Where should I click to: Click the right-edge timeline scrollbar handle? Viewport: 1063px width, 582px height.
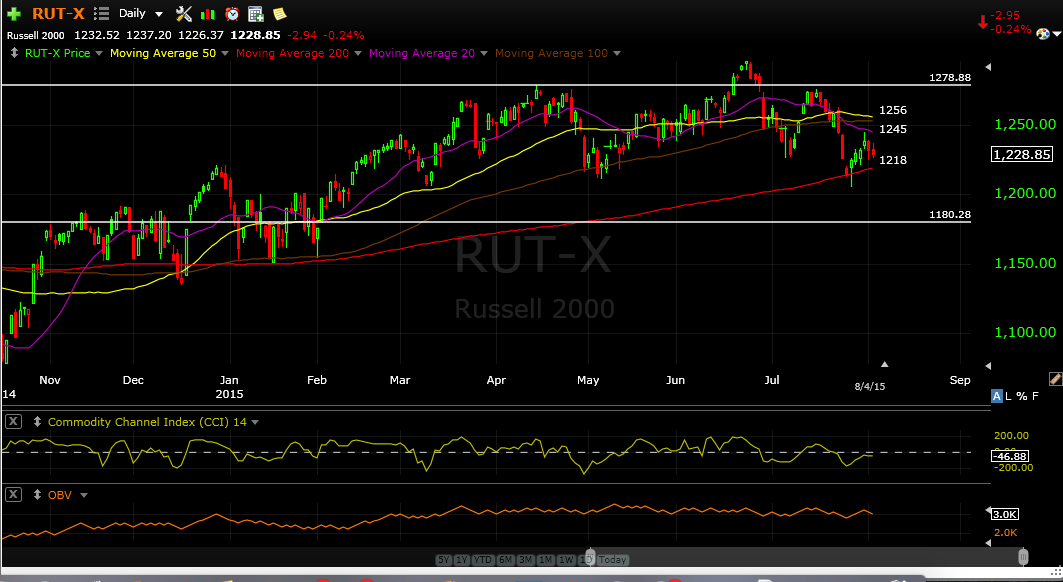pos(1023,558)
